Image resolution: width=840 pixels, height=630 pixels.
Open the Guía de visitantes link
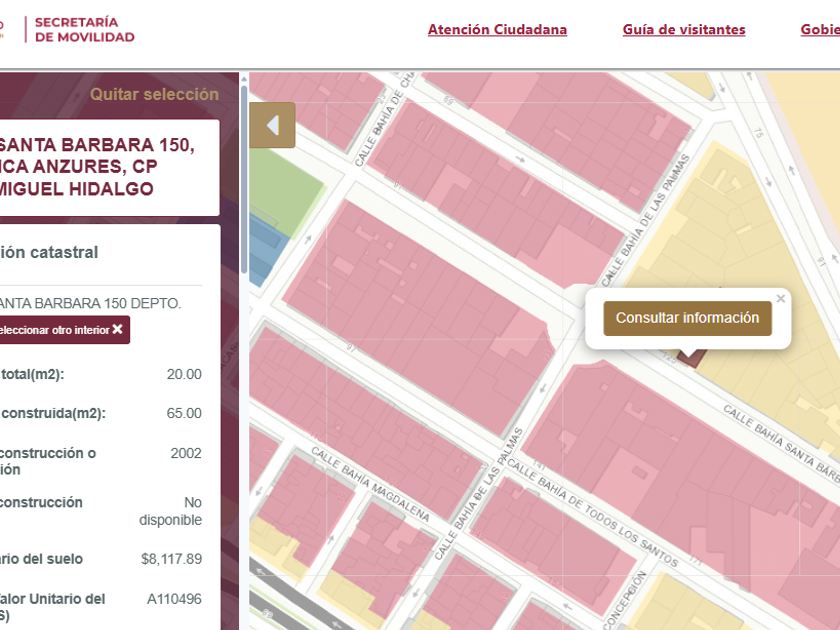coord(684,29)
